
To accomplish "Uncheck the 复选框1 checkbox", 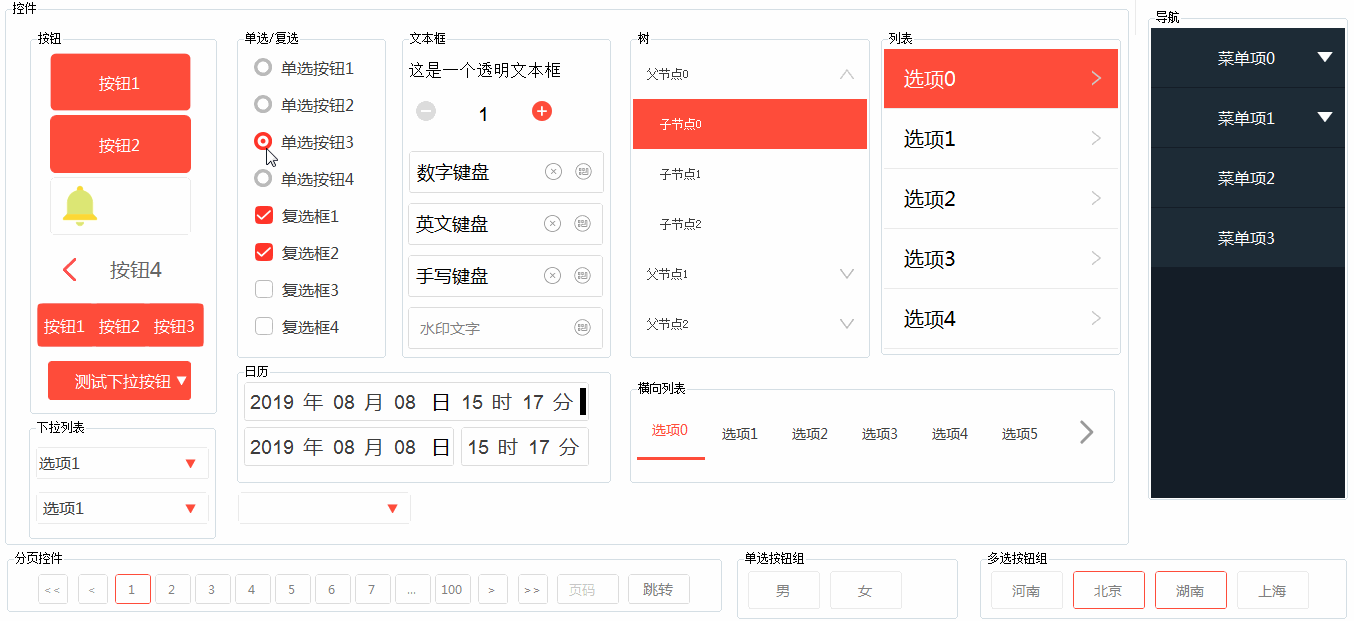I will [263, 215].
